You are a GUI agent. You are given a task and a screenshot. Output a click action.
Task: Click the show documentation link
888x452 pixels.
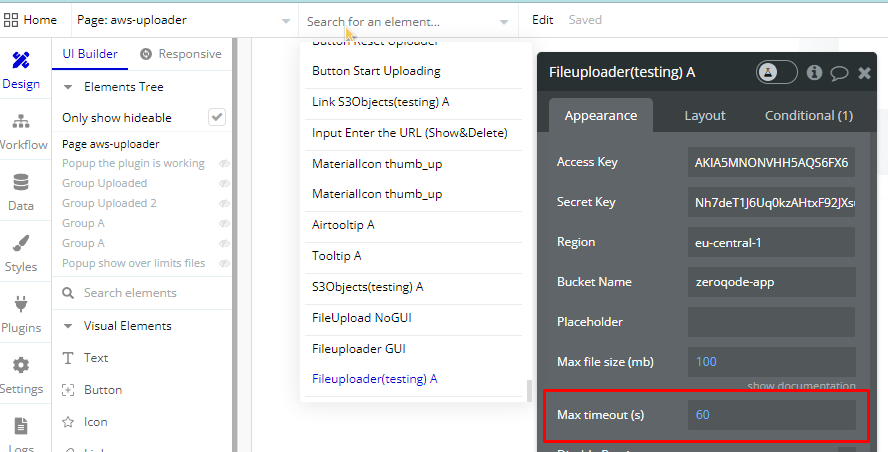click(x=801, y=386)
